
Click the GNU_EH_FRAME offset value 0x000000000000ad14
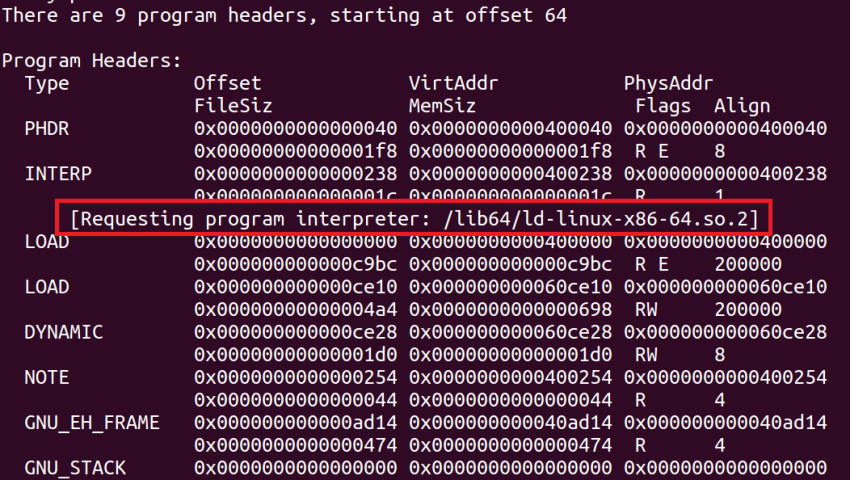click(295, 423)
